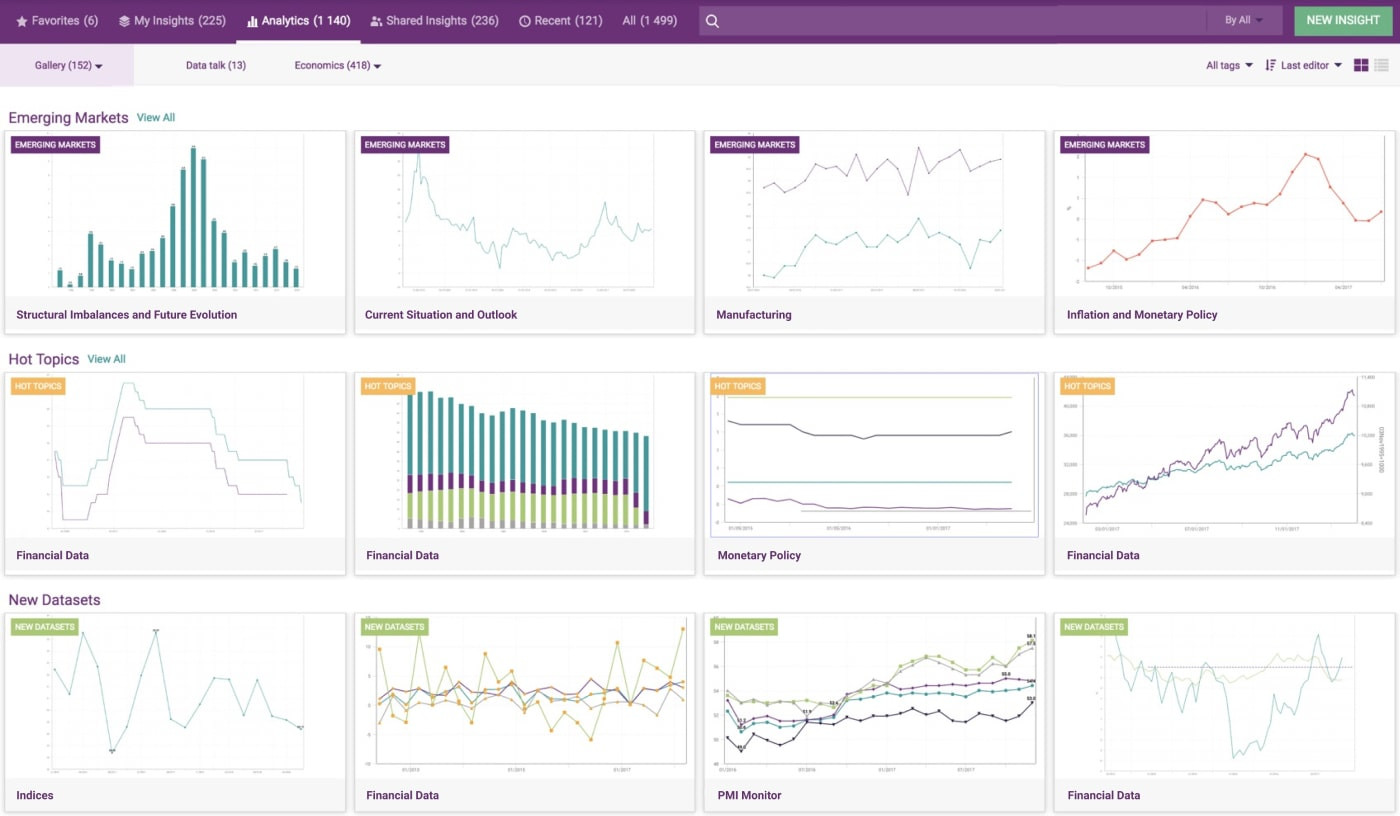Switch to grid view layout
1400x816 pixels.
tap(1361, 64)
